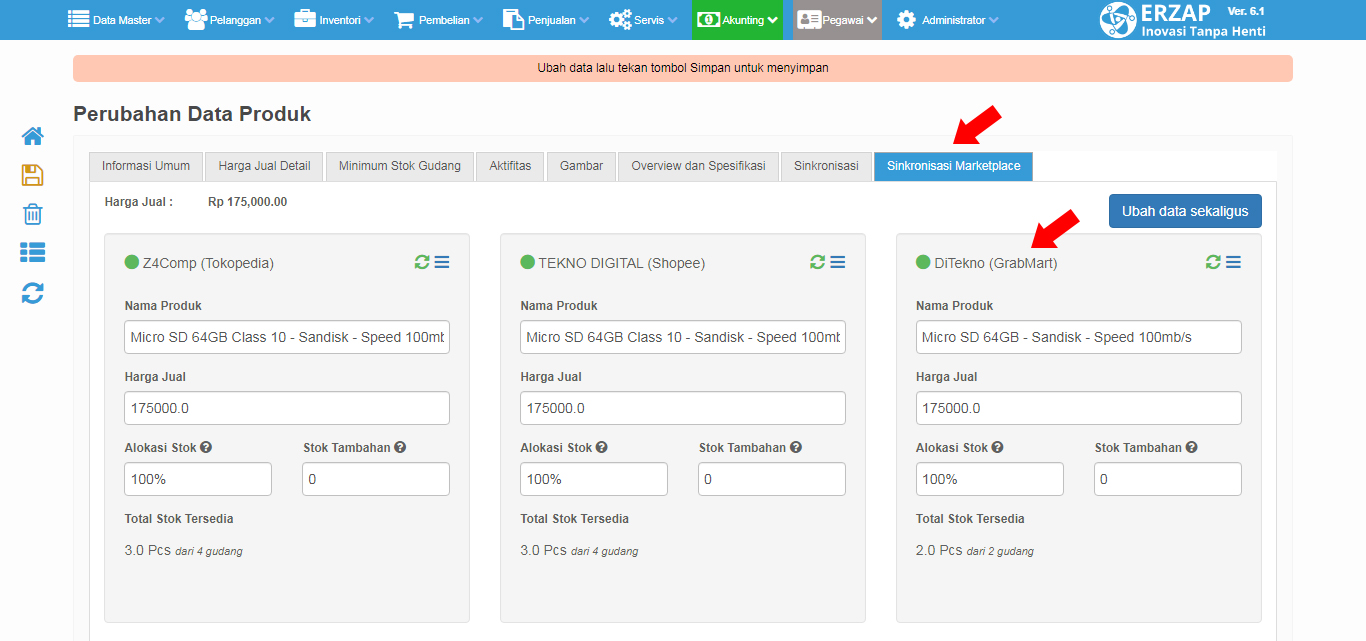Screen dimensions: 1366x641
Task: Select the Sinkronisasi Marketplace tab
Action: [x=954, y=166]
